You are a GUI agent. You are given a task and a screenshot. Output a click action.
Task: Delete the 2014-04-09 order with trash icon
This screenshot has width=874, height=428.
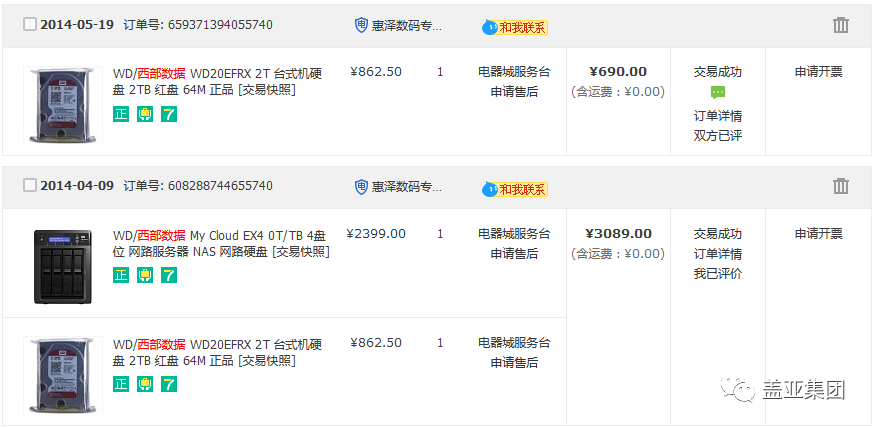841,186
